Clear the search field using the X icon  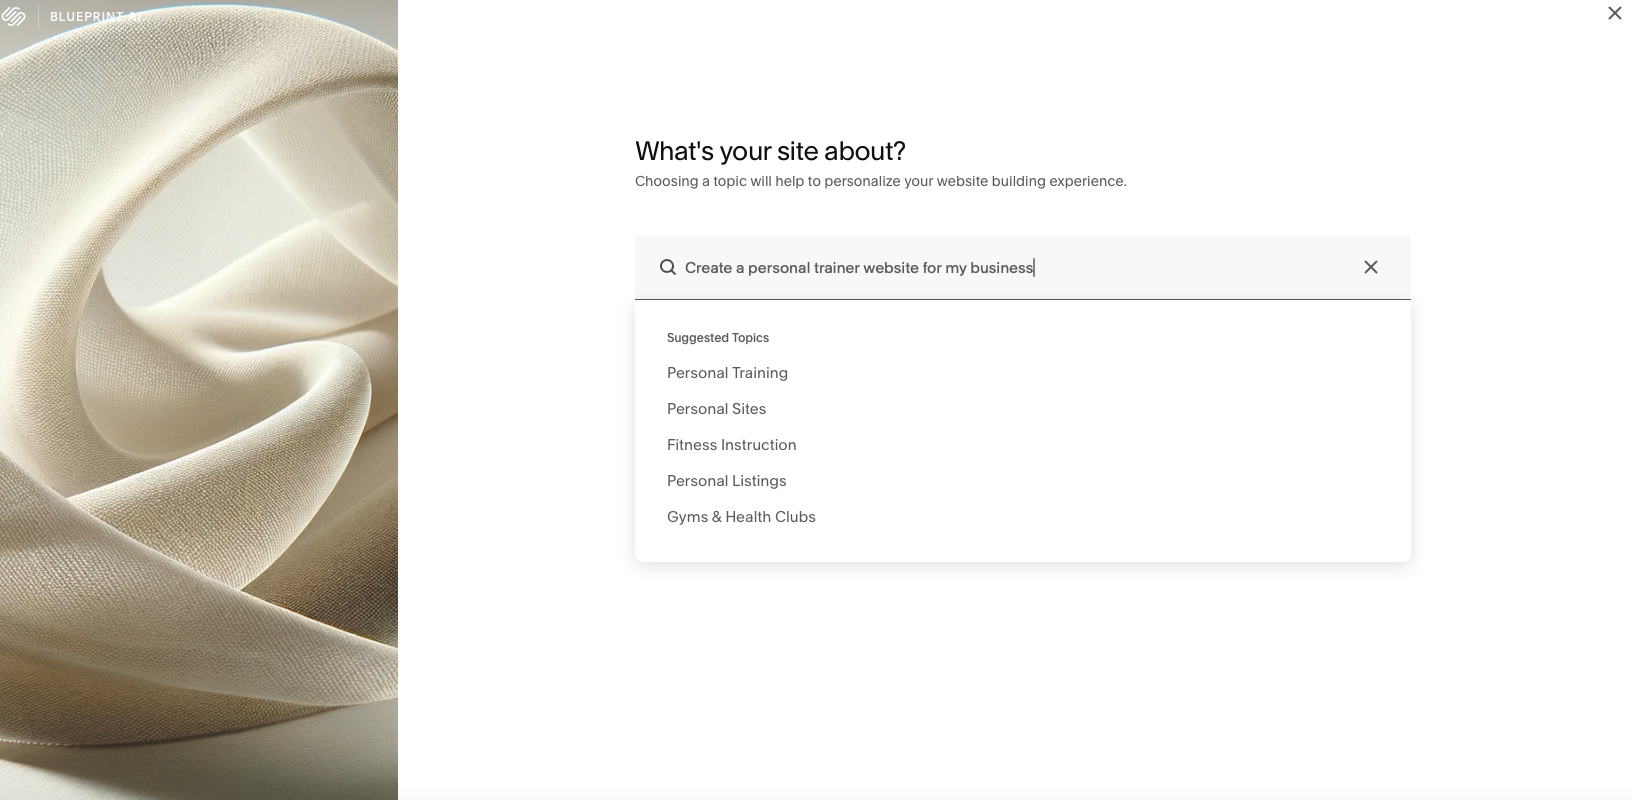[1371, 267]
